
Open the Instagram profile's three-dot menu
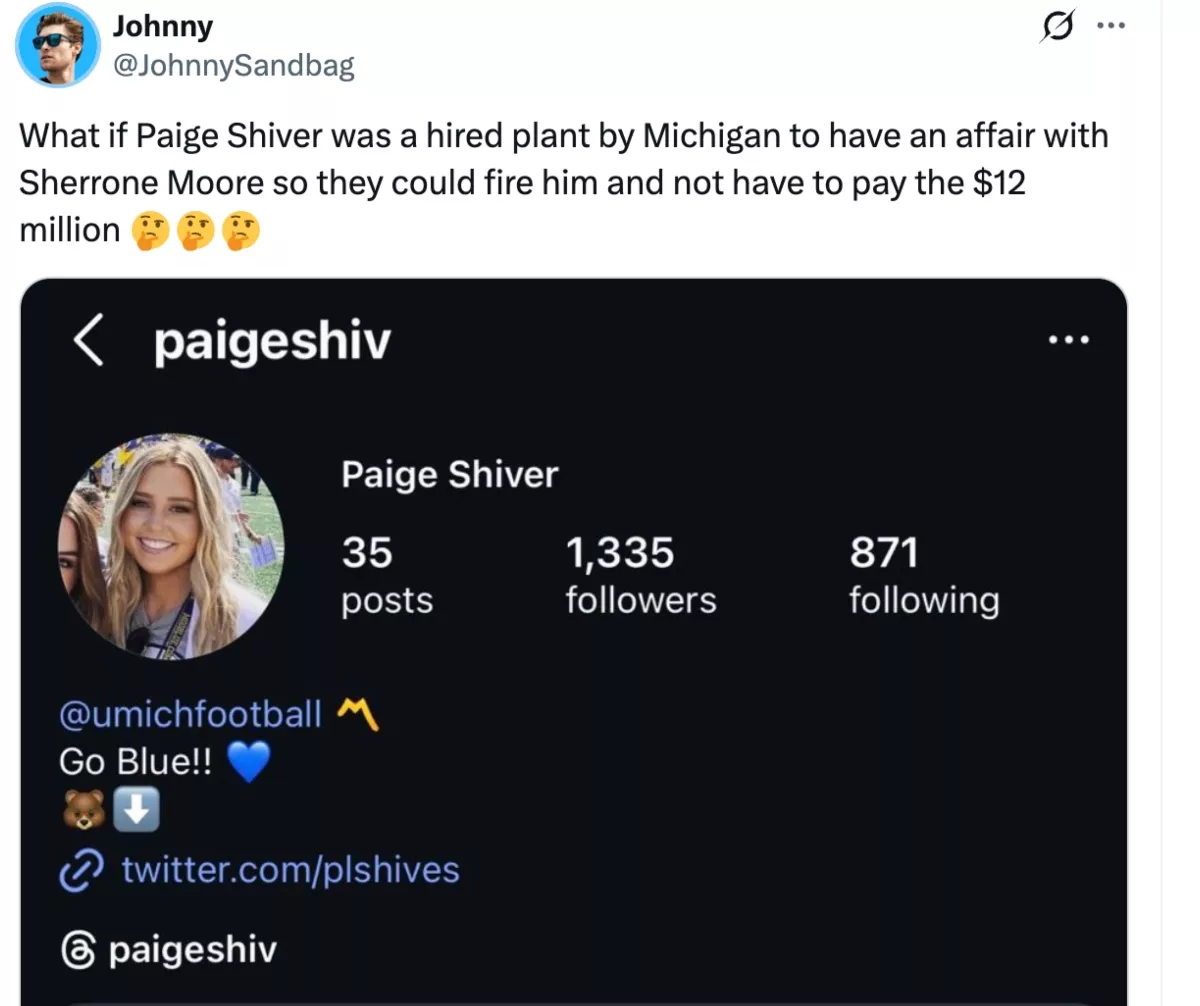(1069, 339)
